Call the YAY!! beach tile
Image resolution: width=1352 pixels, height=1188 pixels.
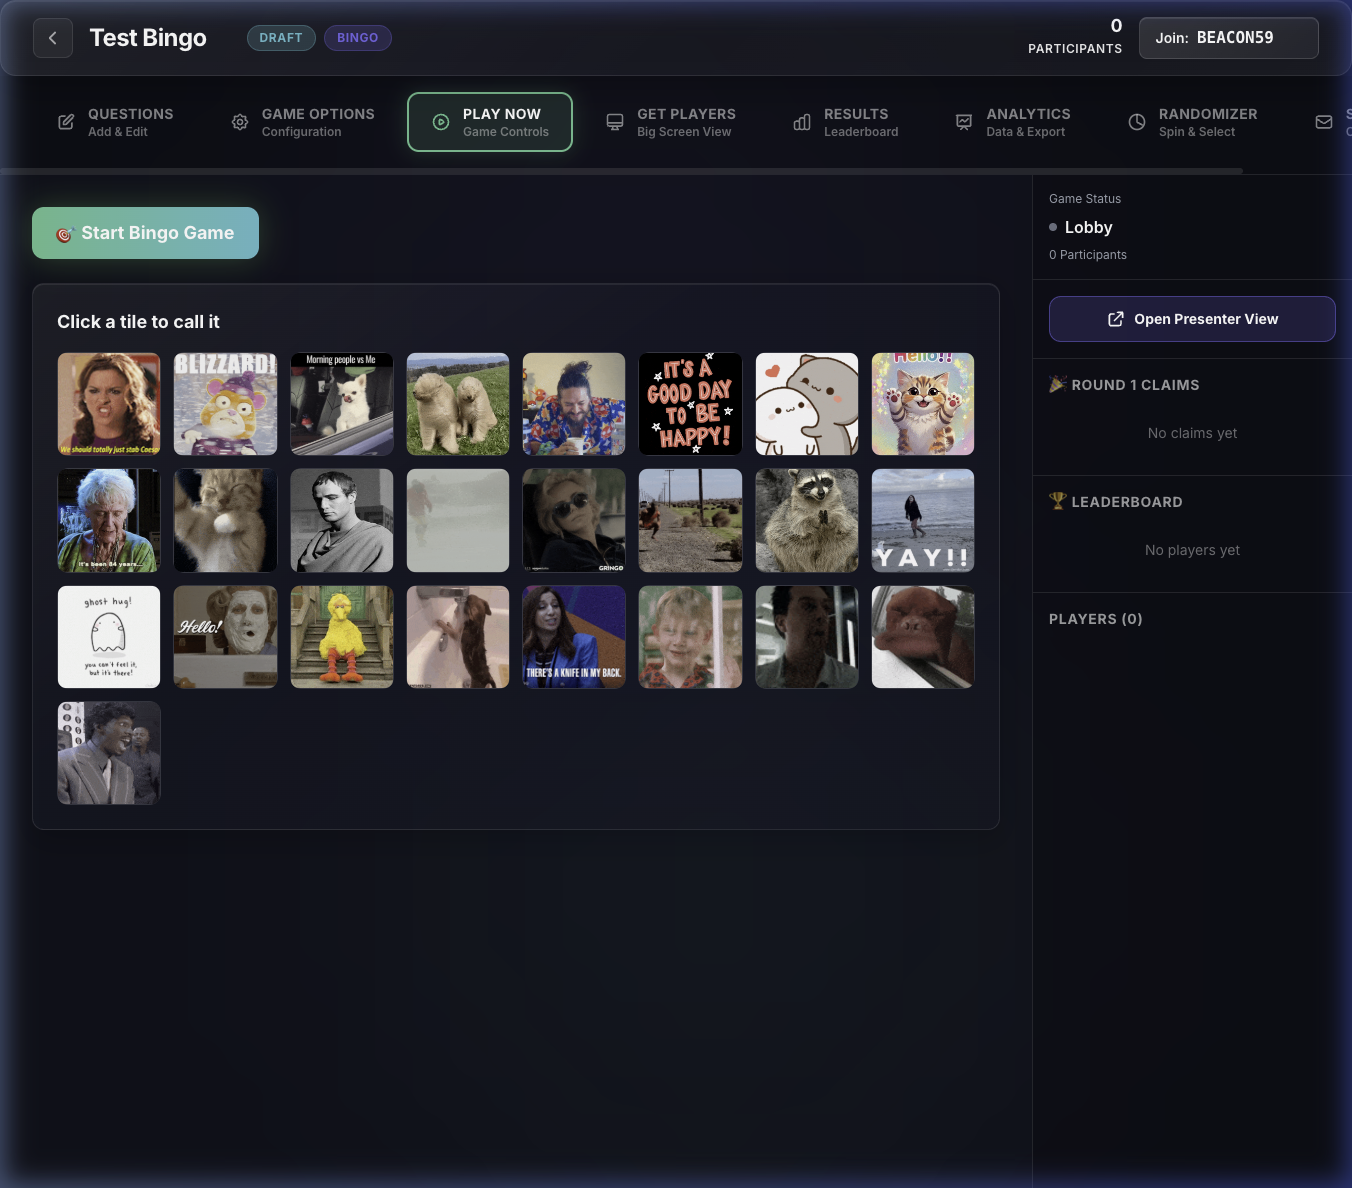(x=922, y=520)
